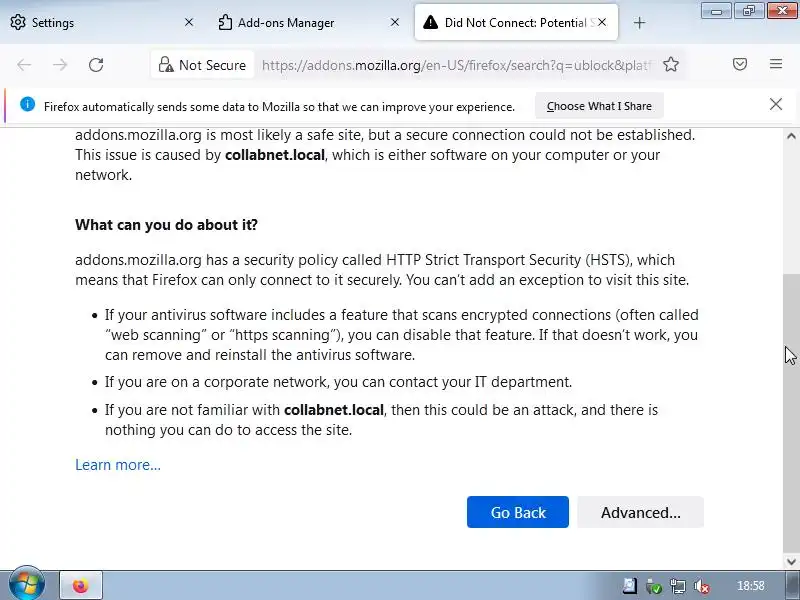Close the Add-ons Manager tab
Image resolution: width=800 pixels, height=600 pixels.
pos(395,22)
